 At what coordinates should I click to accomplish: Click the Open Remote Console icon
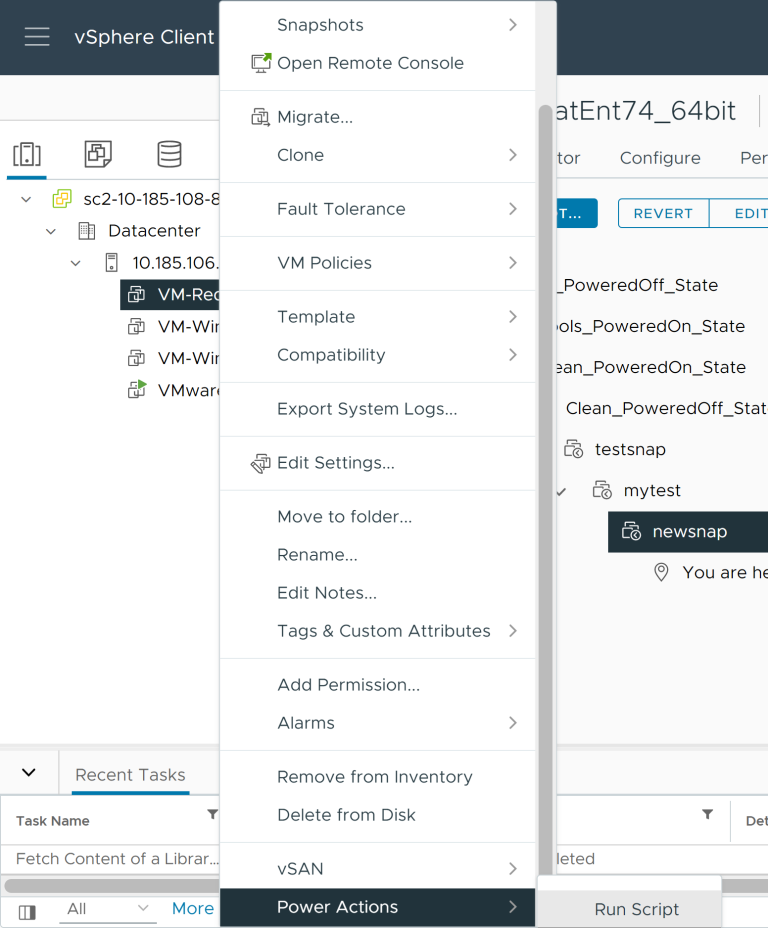coord(261,63)
